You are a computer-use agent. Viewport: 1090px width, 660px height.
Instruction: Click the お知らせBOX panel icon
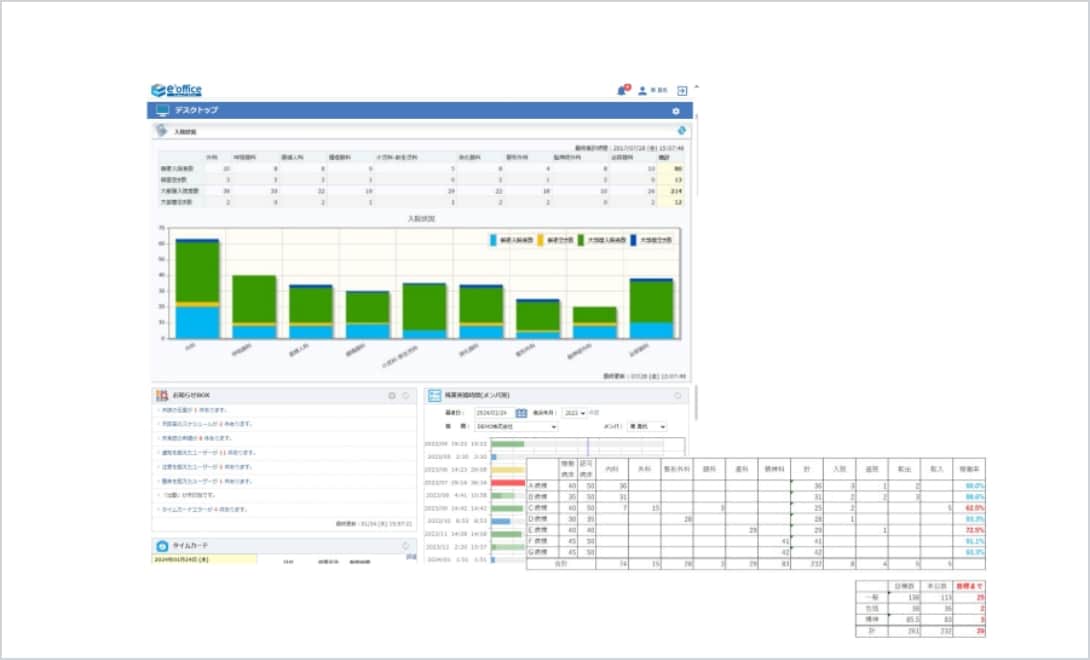tap(162, 395)
